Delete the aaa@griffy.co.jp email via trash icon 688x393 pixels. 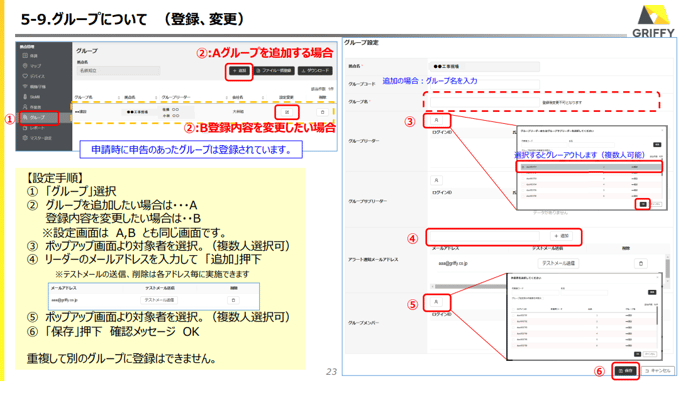(x=641, y=264)
